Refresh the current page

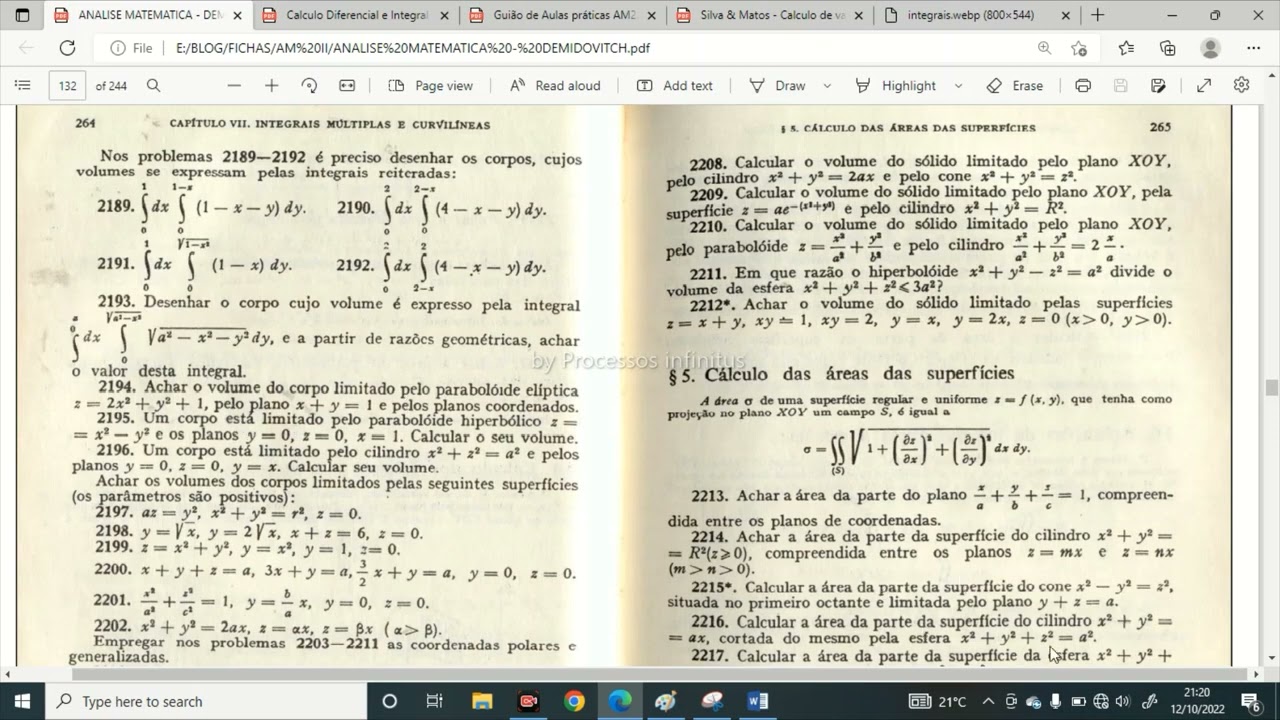[x=67, y=48]
